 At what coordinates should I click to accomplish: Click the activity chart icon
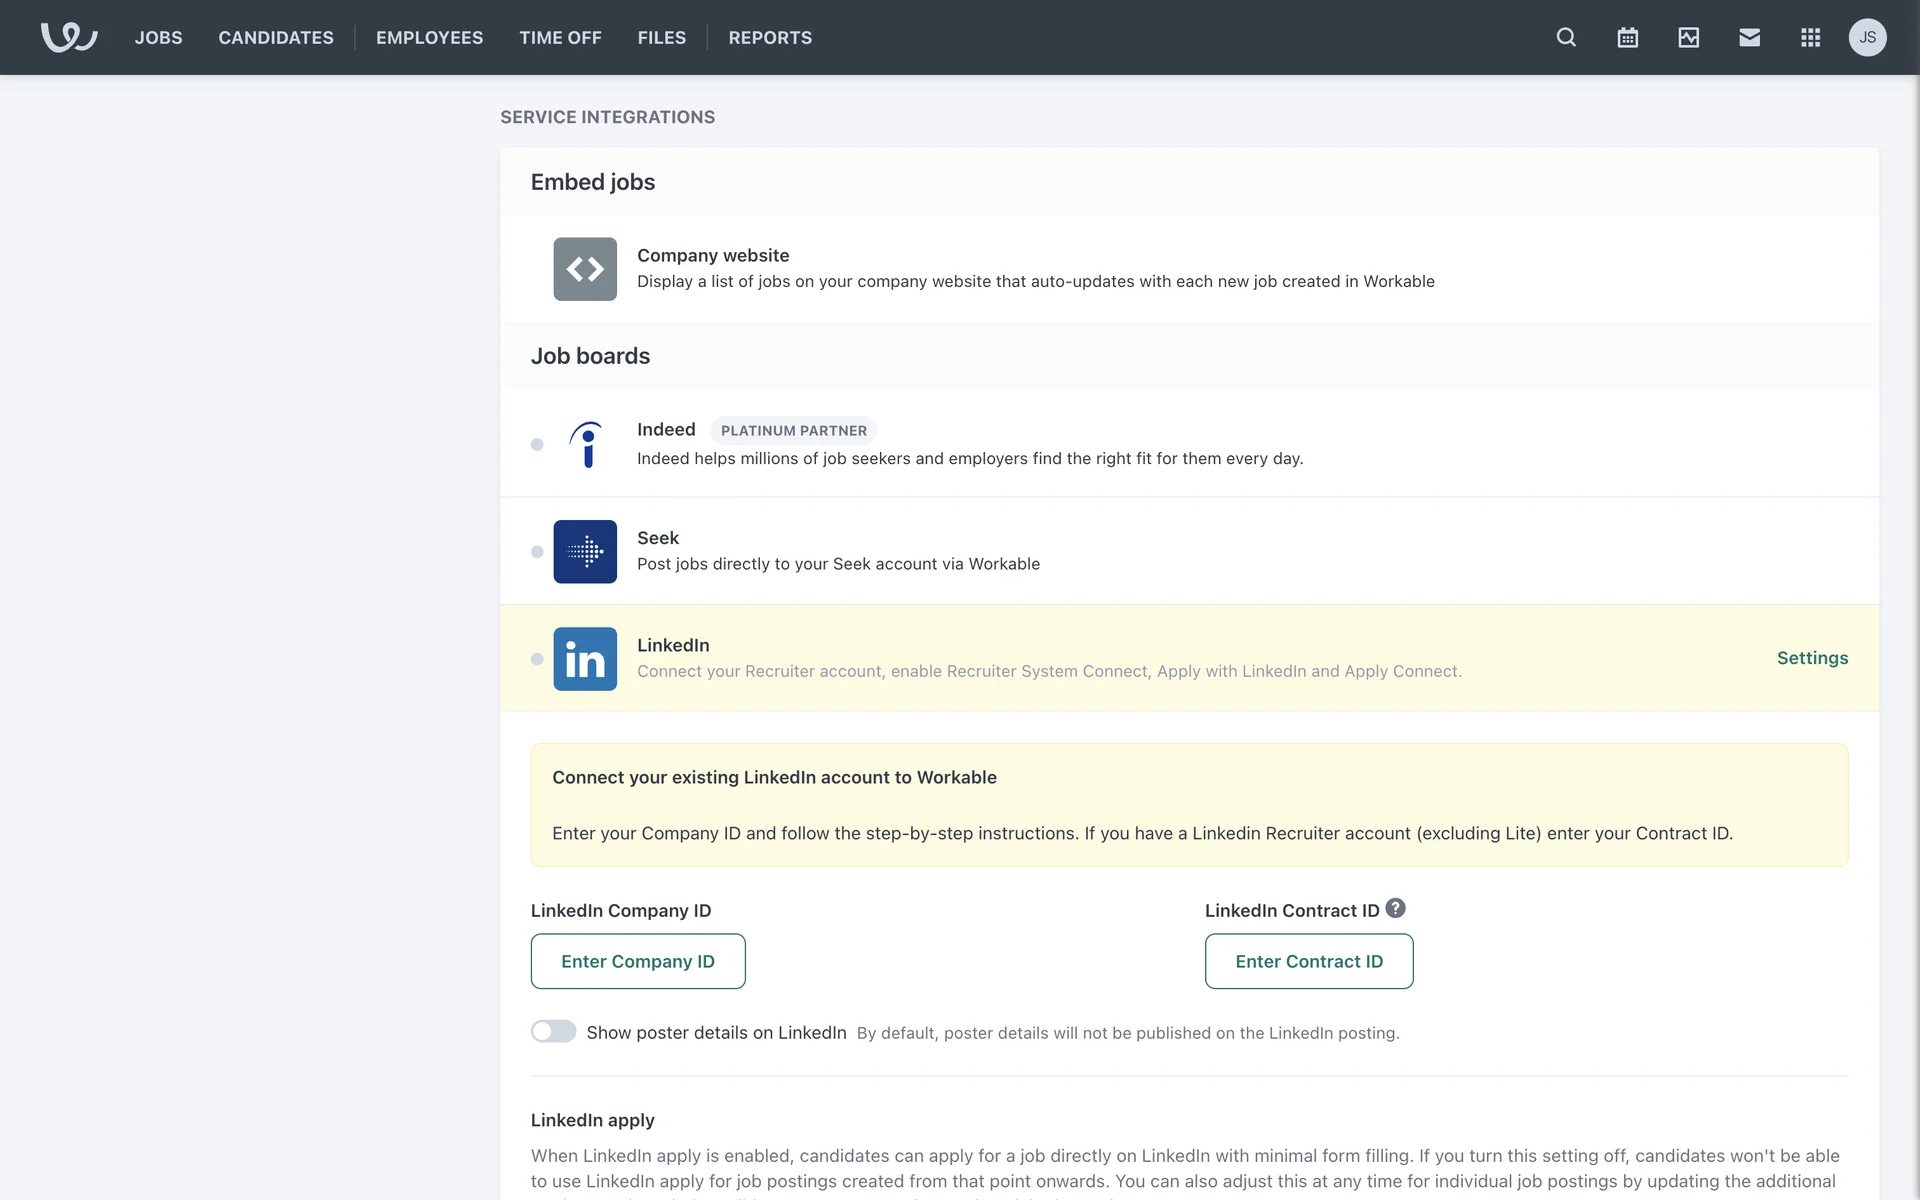click(x=1688, y=37)
